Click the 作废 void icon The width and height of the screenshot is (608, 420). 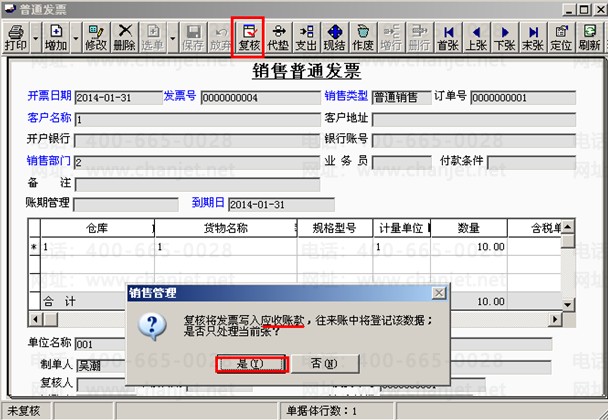[363, 38]
